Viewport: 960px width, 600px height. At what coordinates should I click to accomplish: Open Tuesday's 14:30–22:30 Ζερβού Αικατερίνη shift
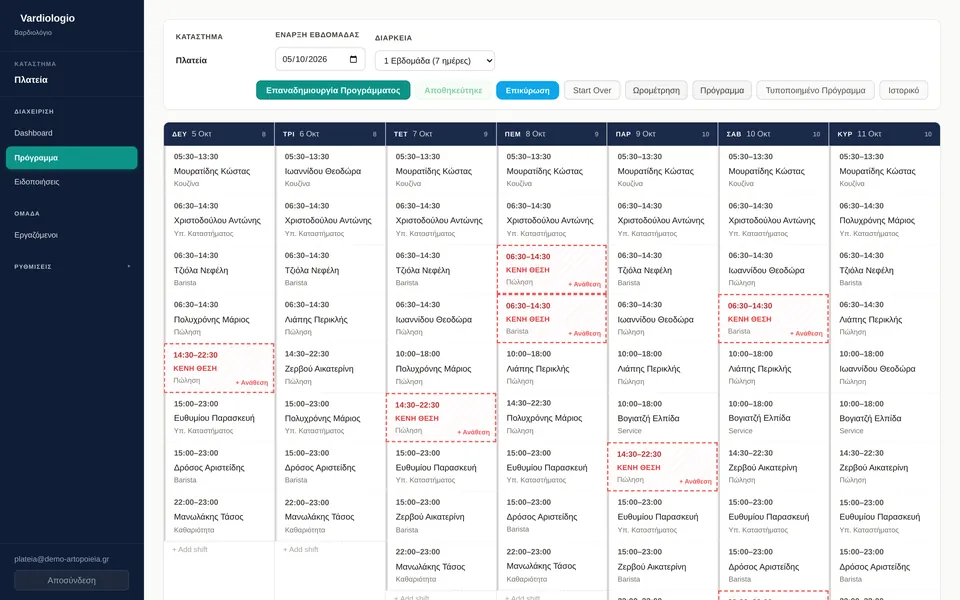tap(331, 367)
